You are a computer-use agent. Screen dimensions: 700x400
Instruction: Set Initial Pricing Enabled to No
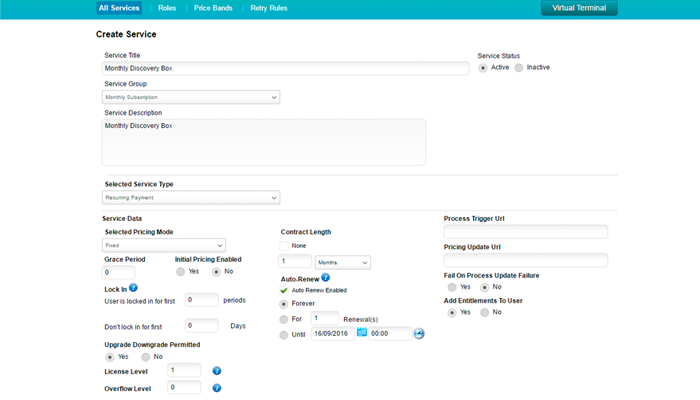(216, 272)
